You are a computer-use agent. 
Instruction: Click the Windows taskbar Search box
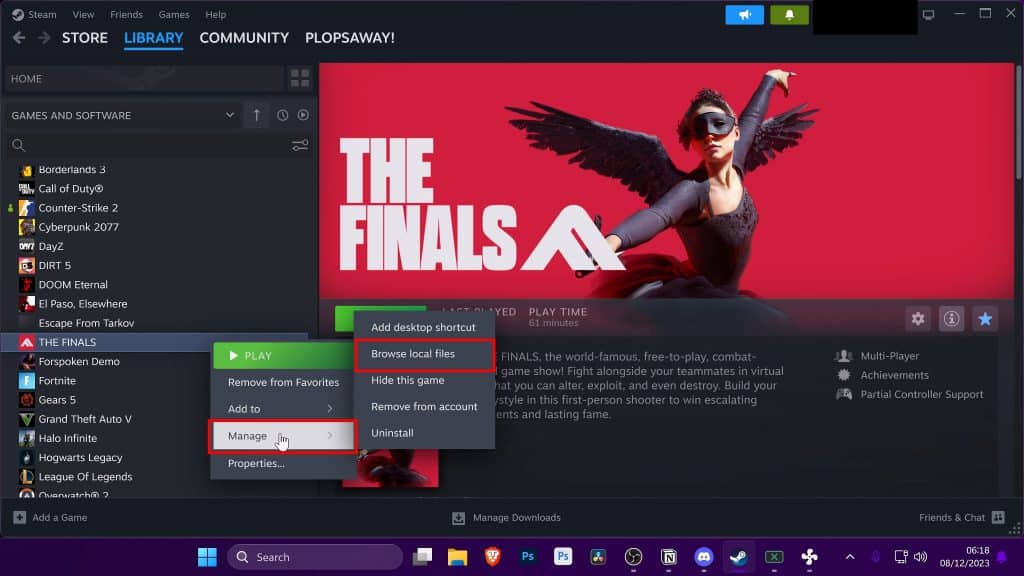click(315, 557)
